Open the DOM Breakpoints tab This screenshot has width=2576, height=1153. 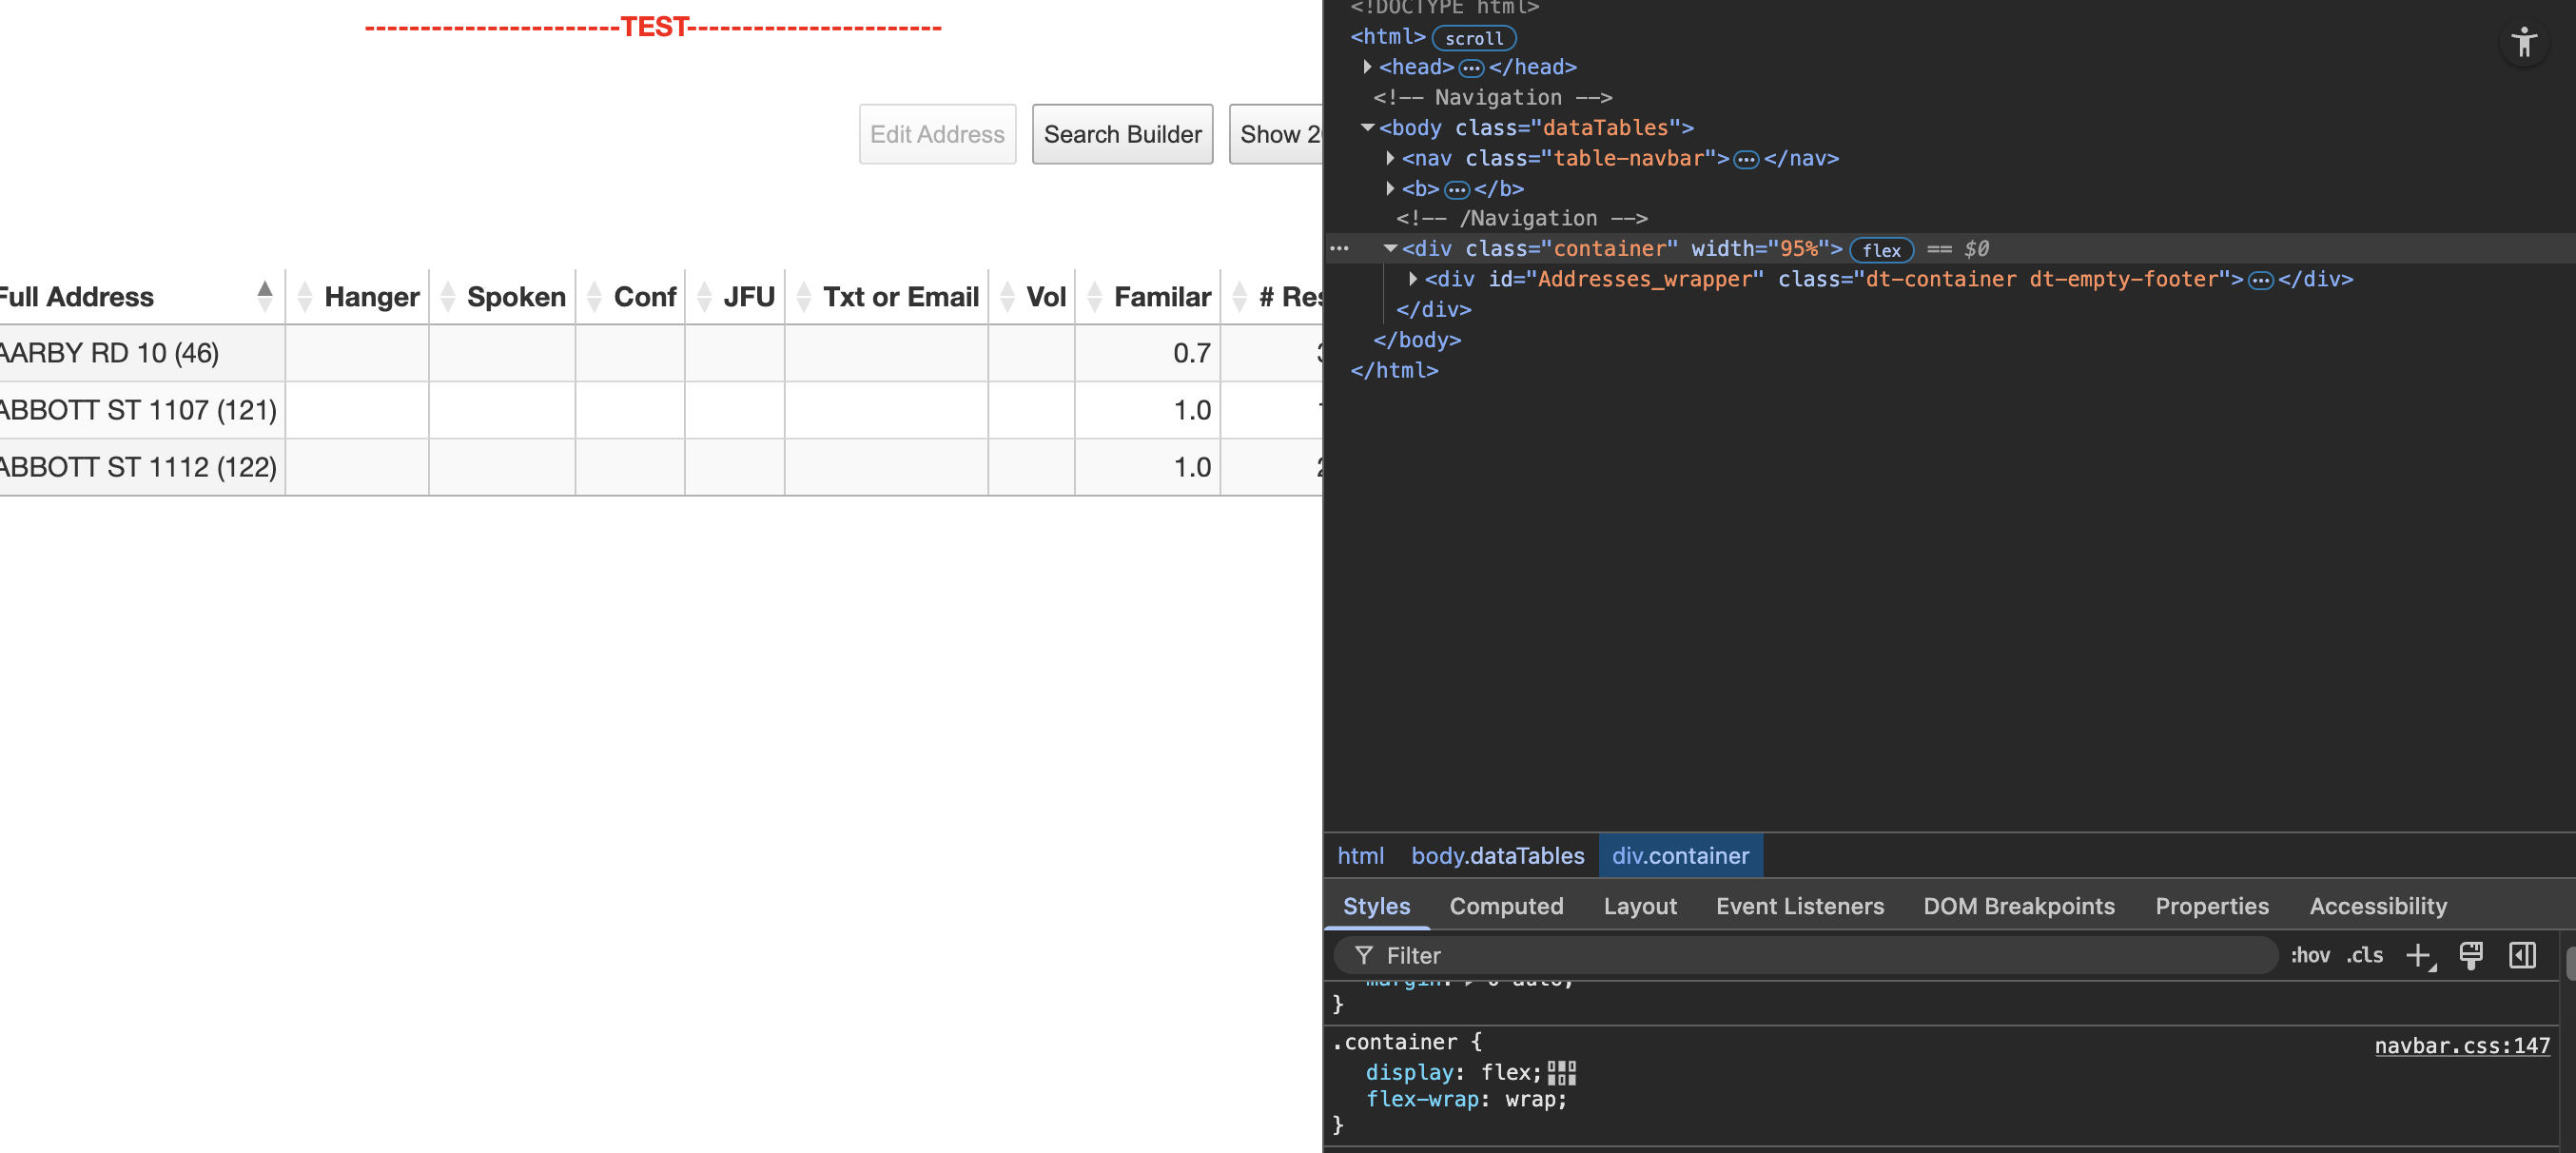[2019, 906]
